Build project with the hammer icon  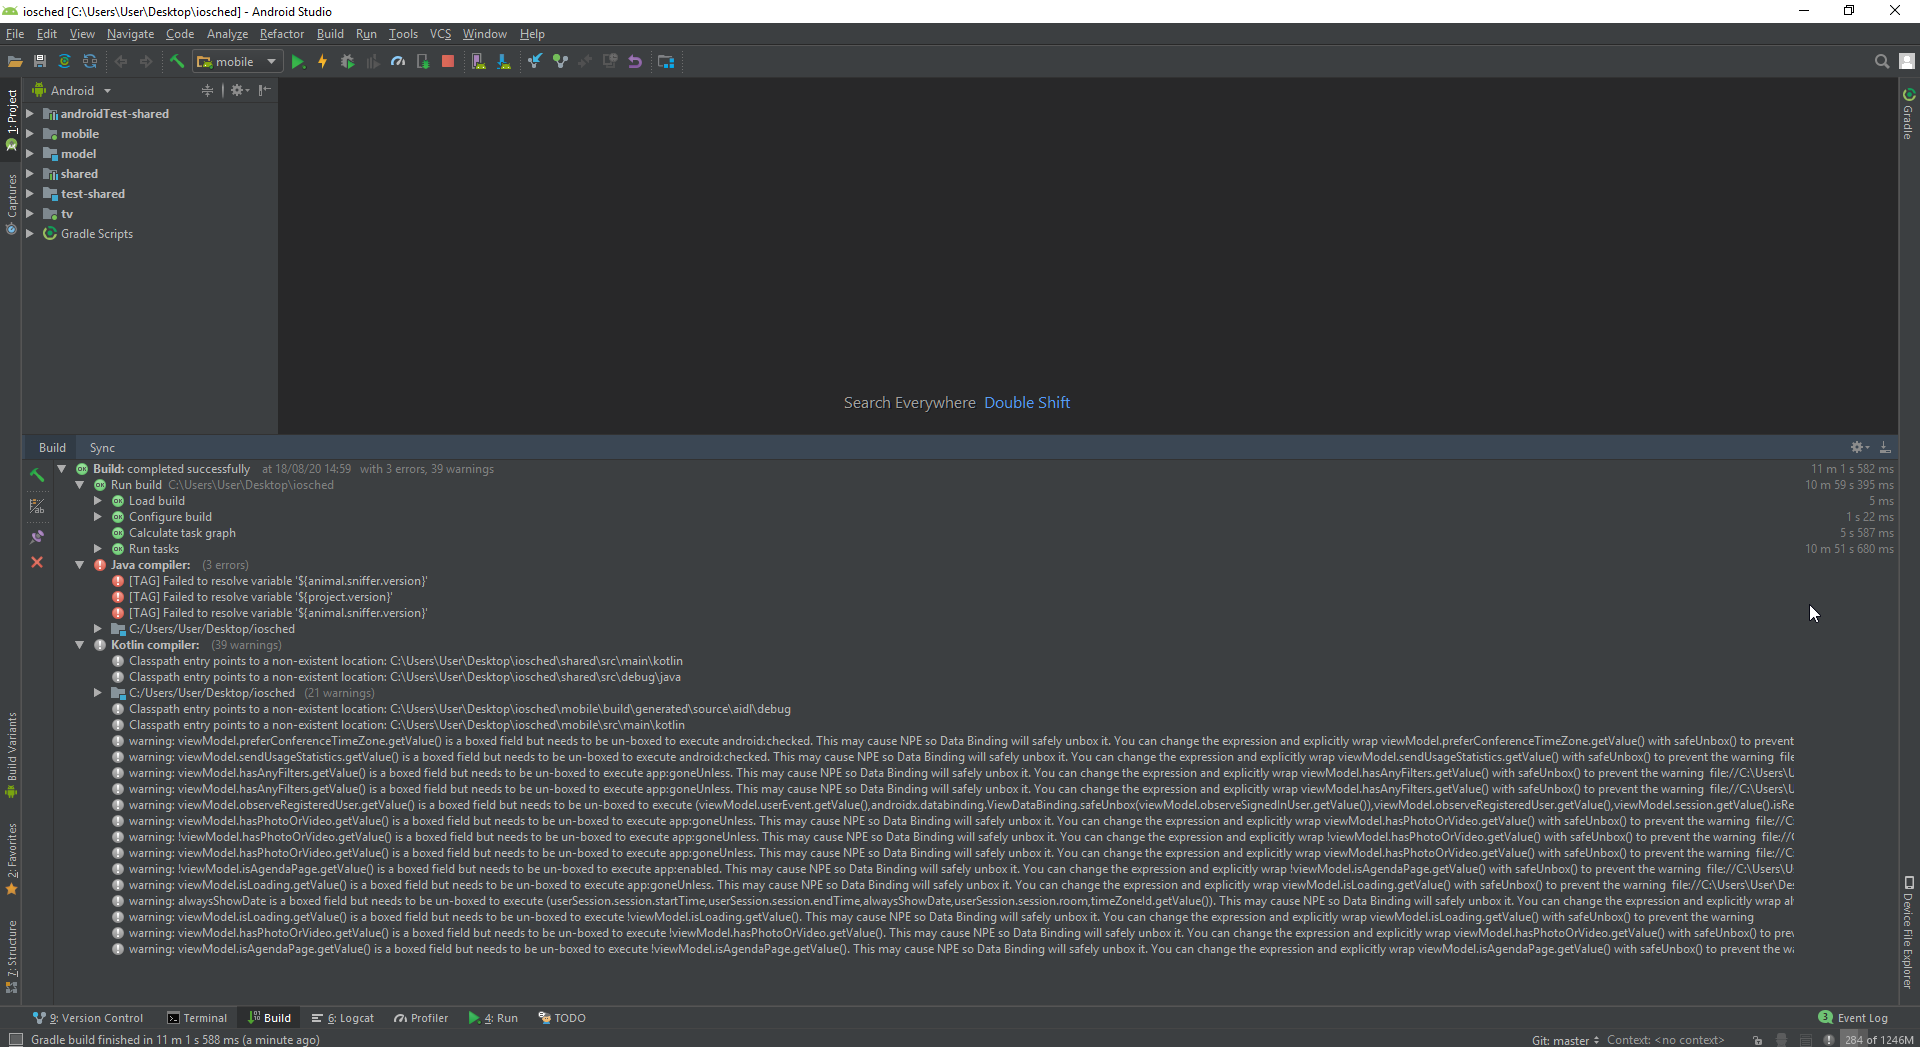(x=176, y=61)
